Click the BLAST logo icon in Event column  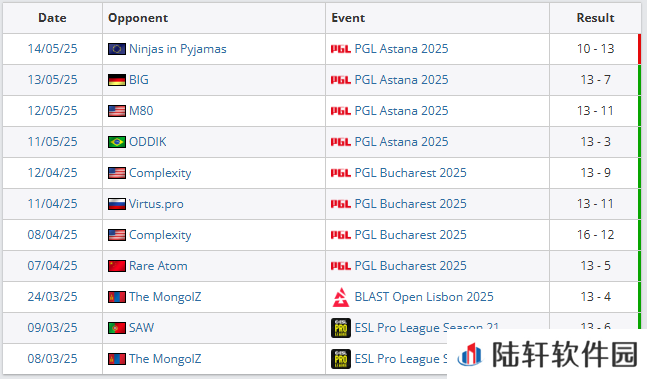(x=341, y=297)
